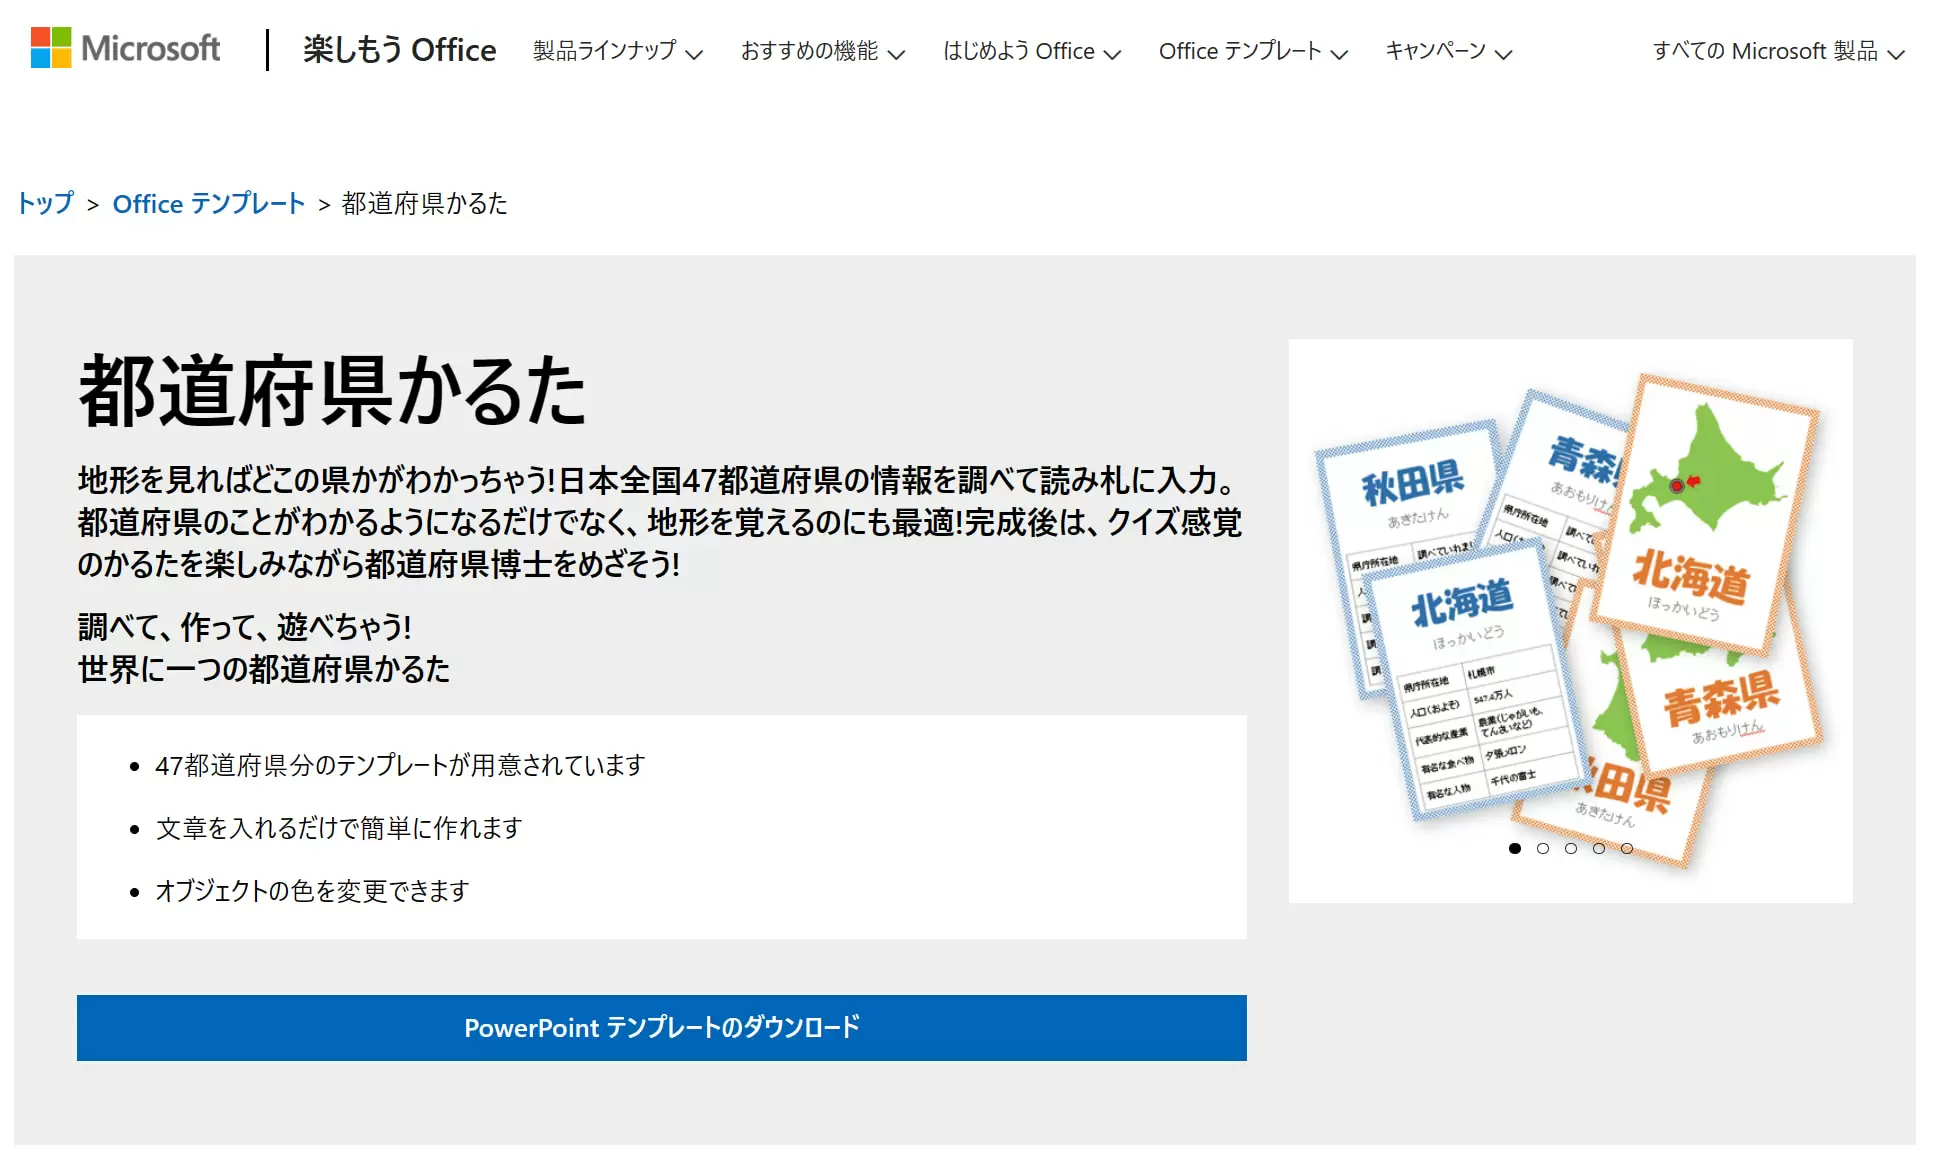Click the 都道府県かるた breadcrumb text
The width and height of the screenshot is (1937, 1165).
[x=424, y=203]
